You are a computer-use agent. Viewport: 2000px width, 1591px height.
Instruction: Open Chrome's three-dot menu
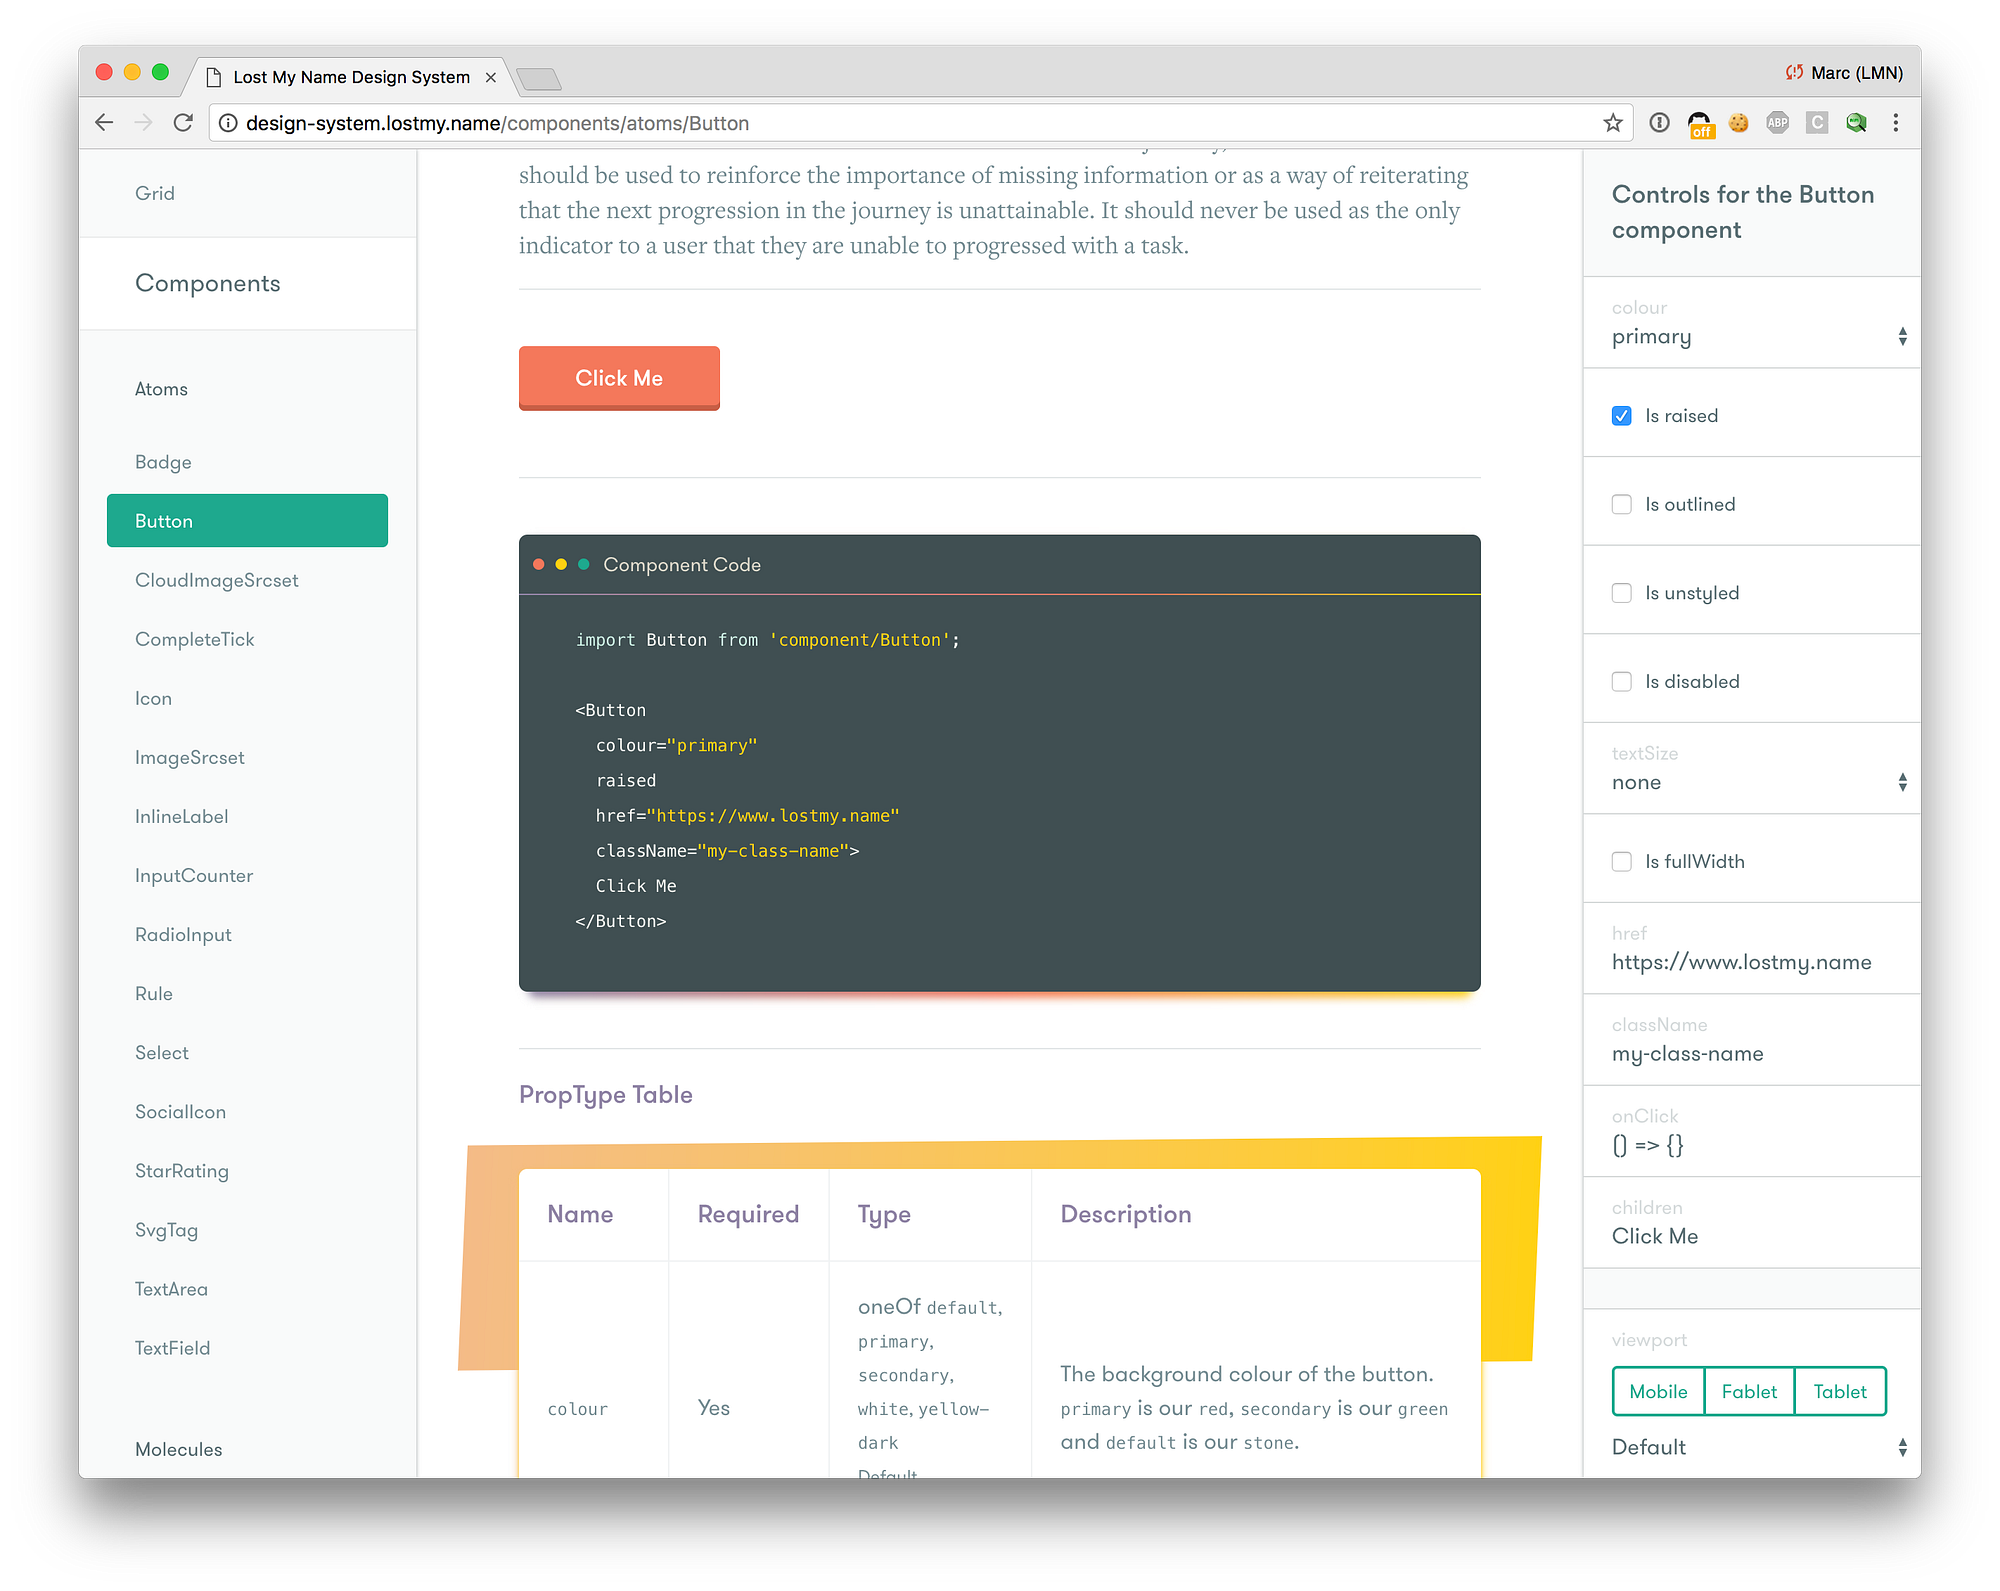1895,122
